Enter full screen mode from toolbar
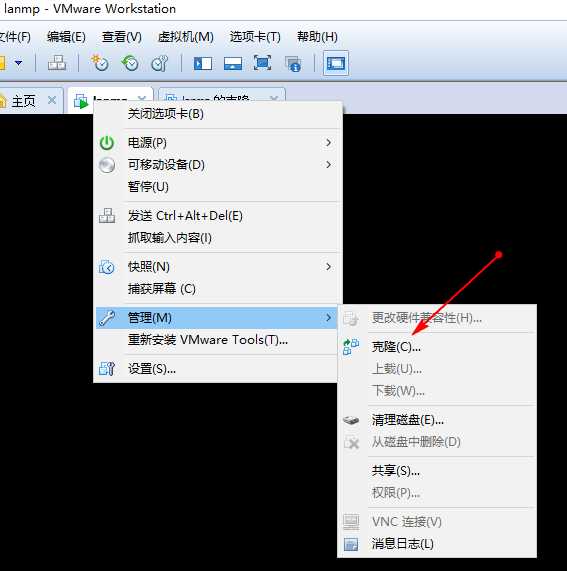The height and width of the screenshot is (571, 567). tap(262, 63)
